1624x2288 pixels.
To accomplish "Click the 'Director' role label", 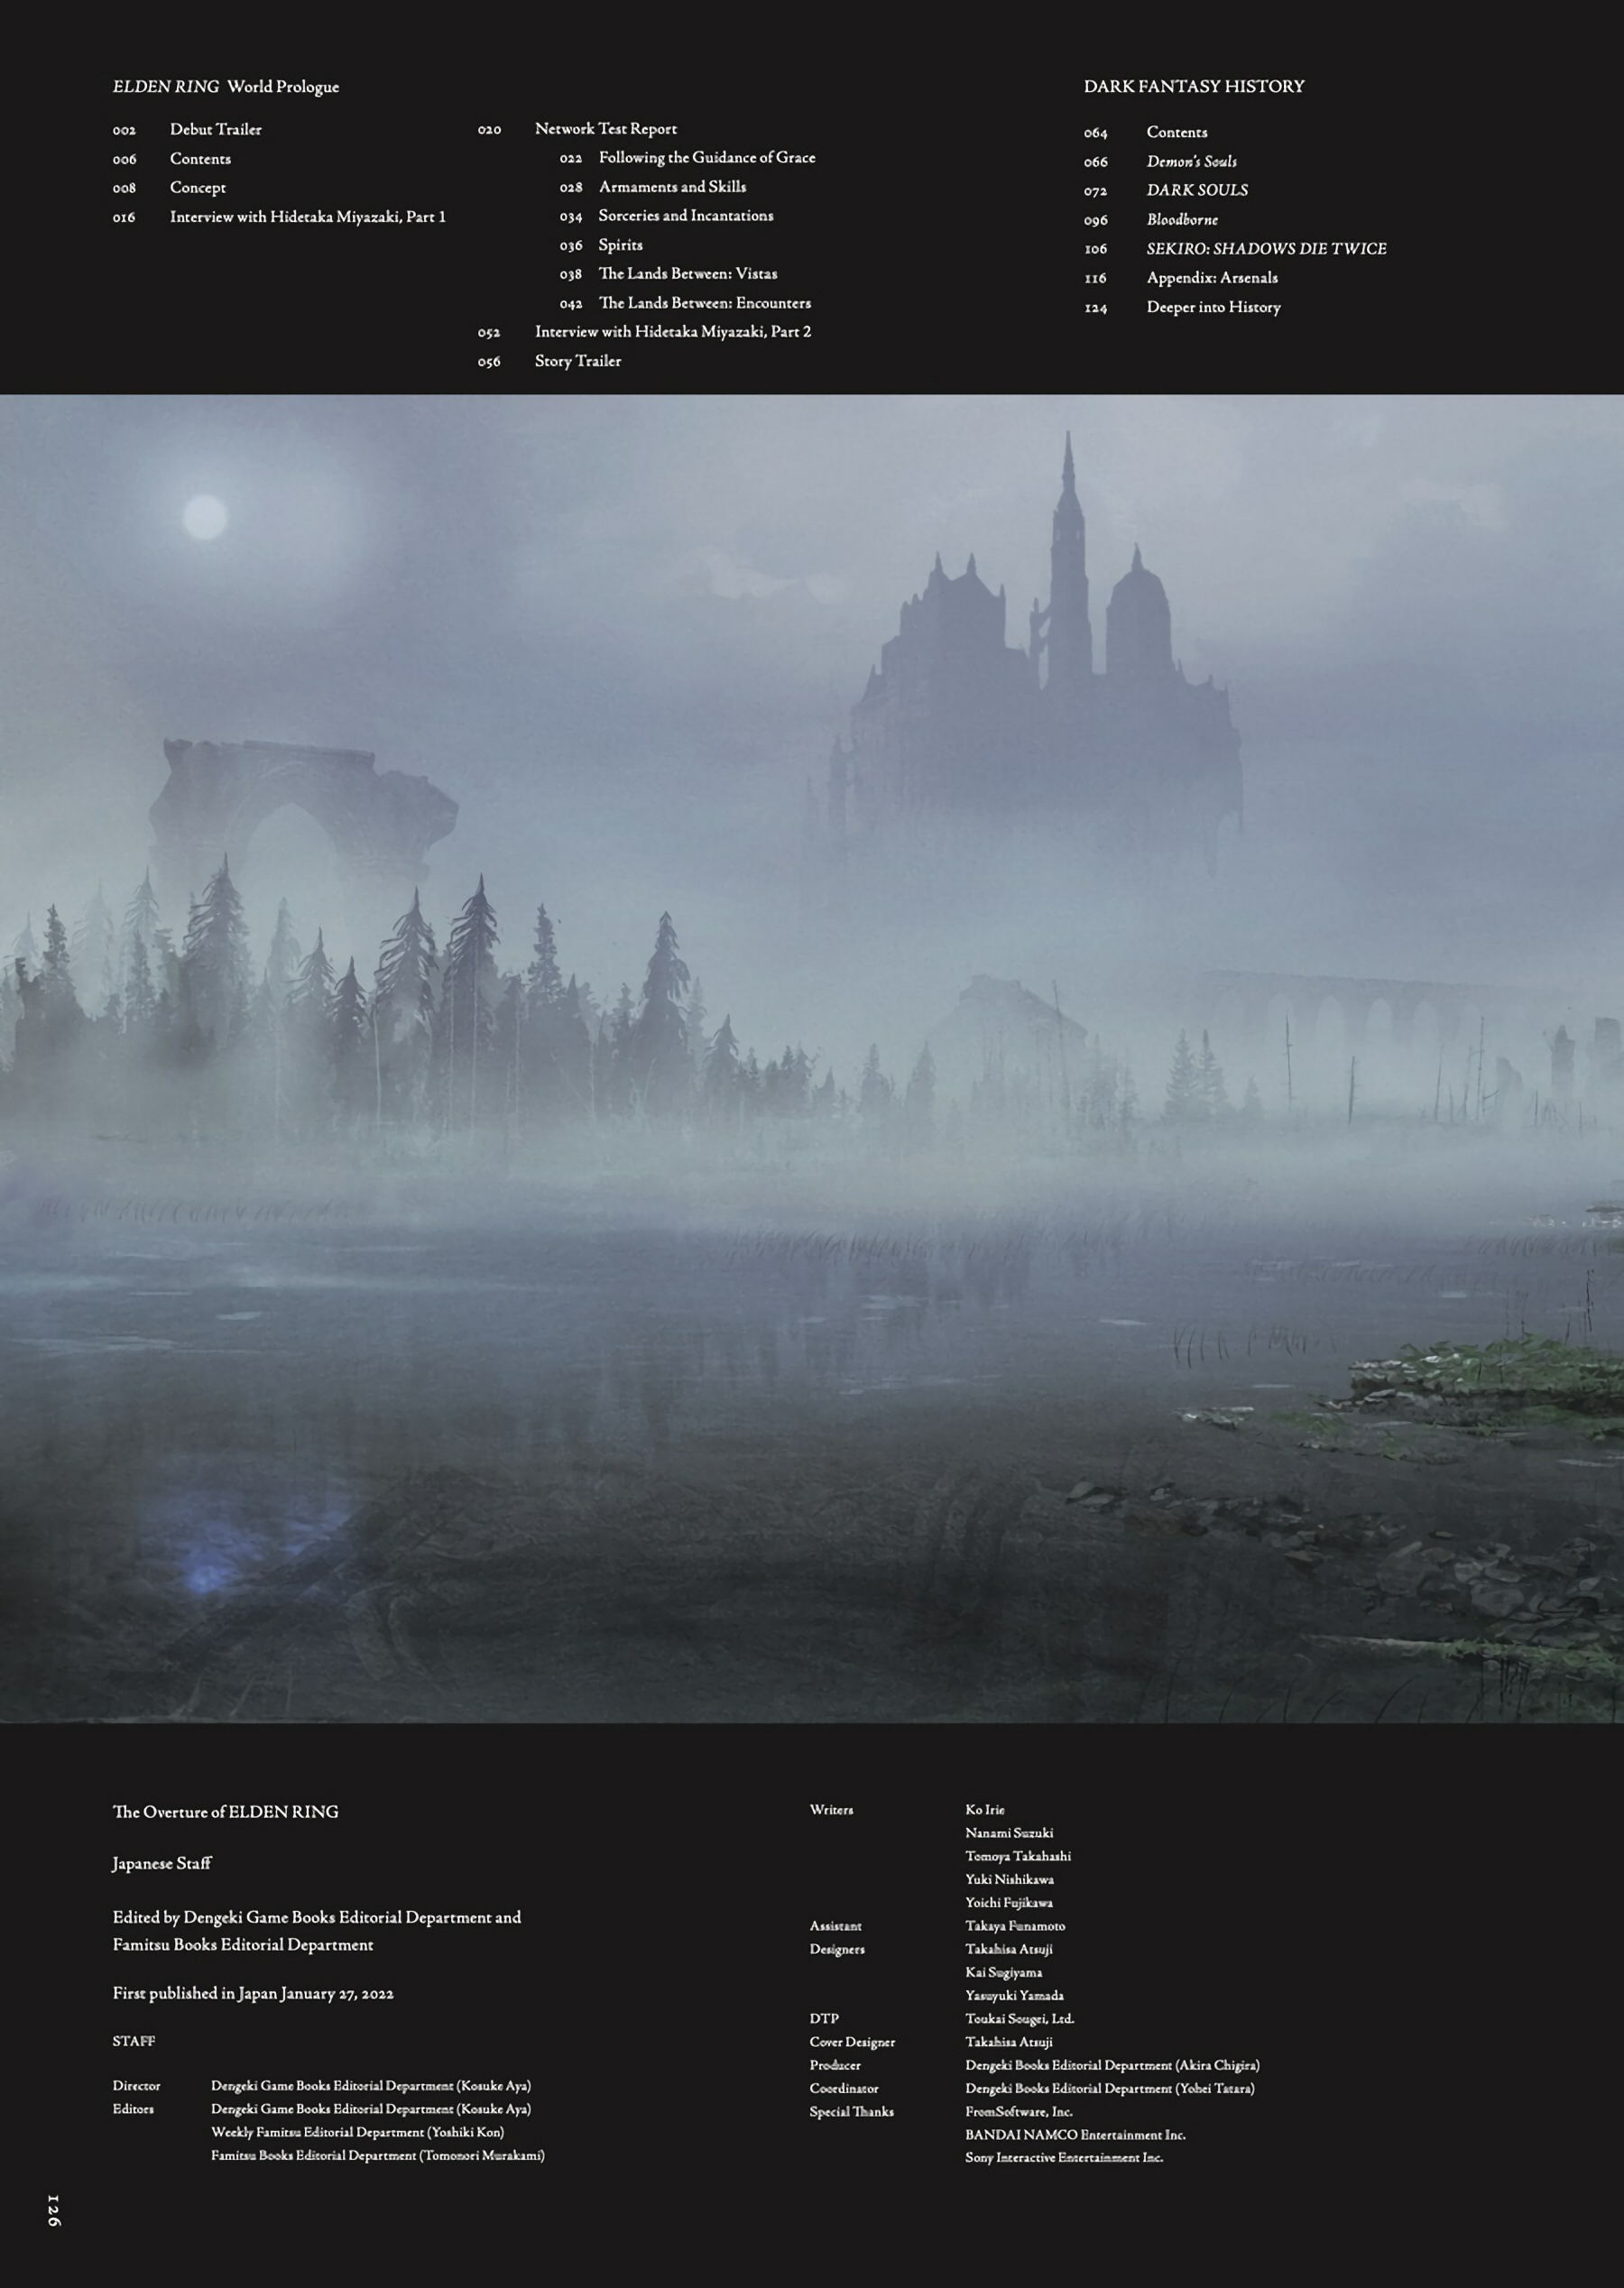I will (x=136, y=2086).
